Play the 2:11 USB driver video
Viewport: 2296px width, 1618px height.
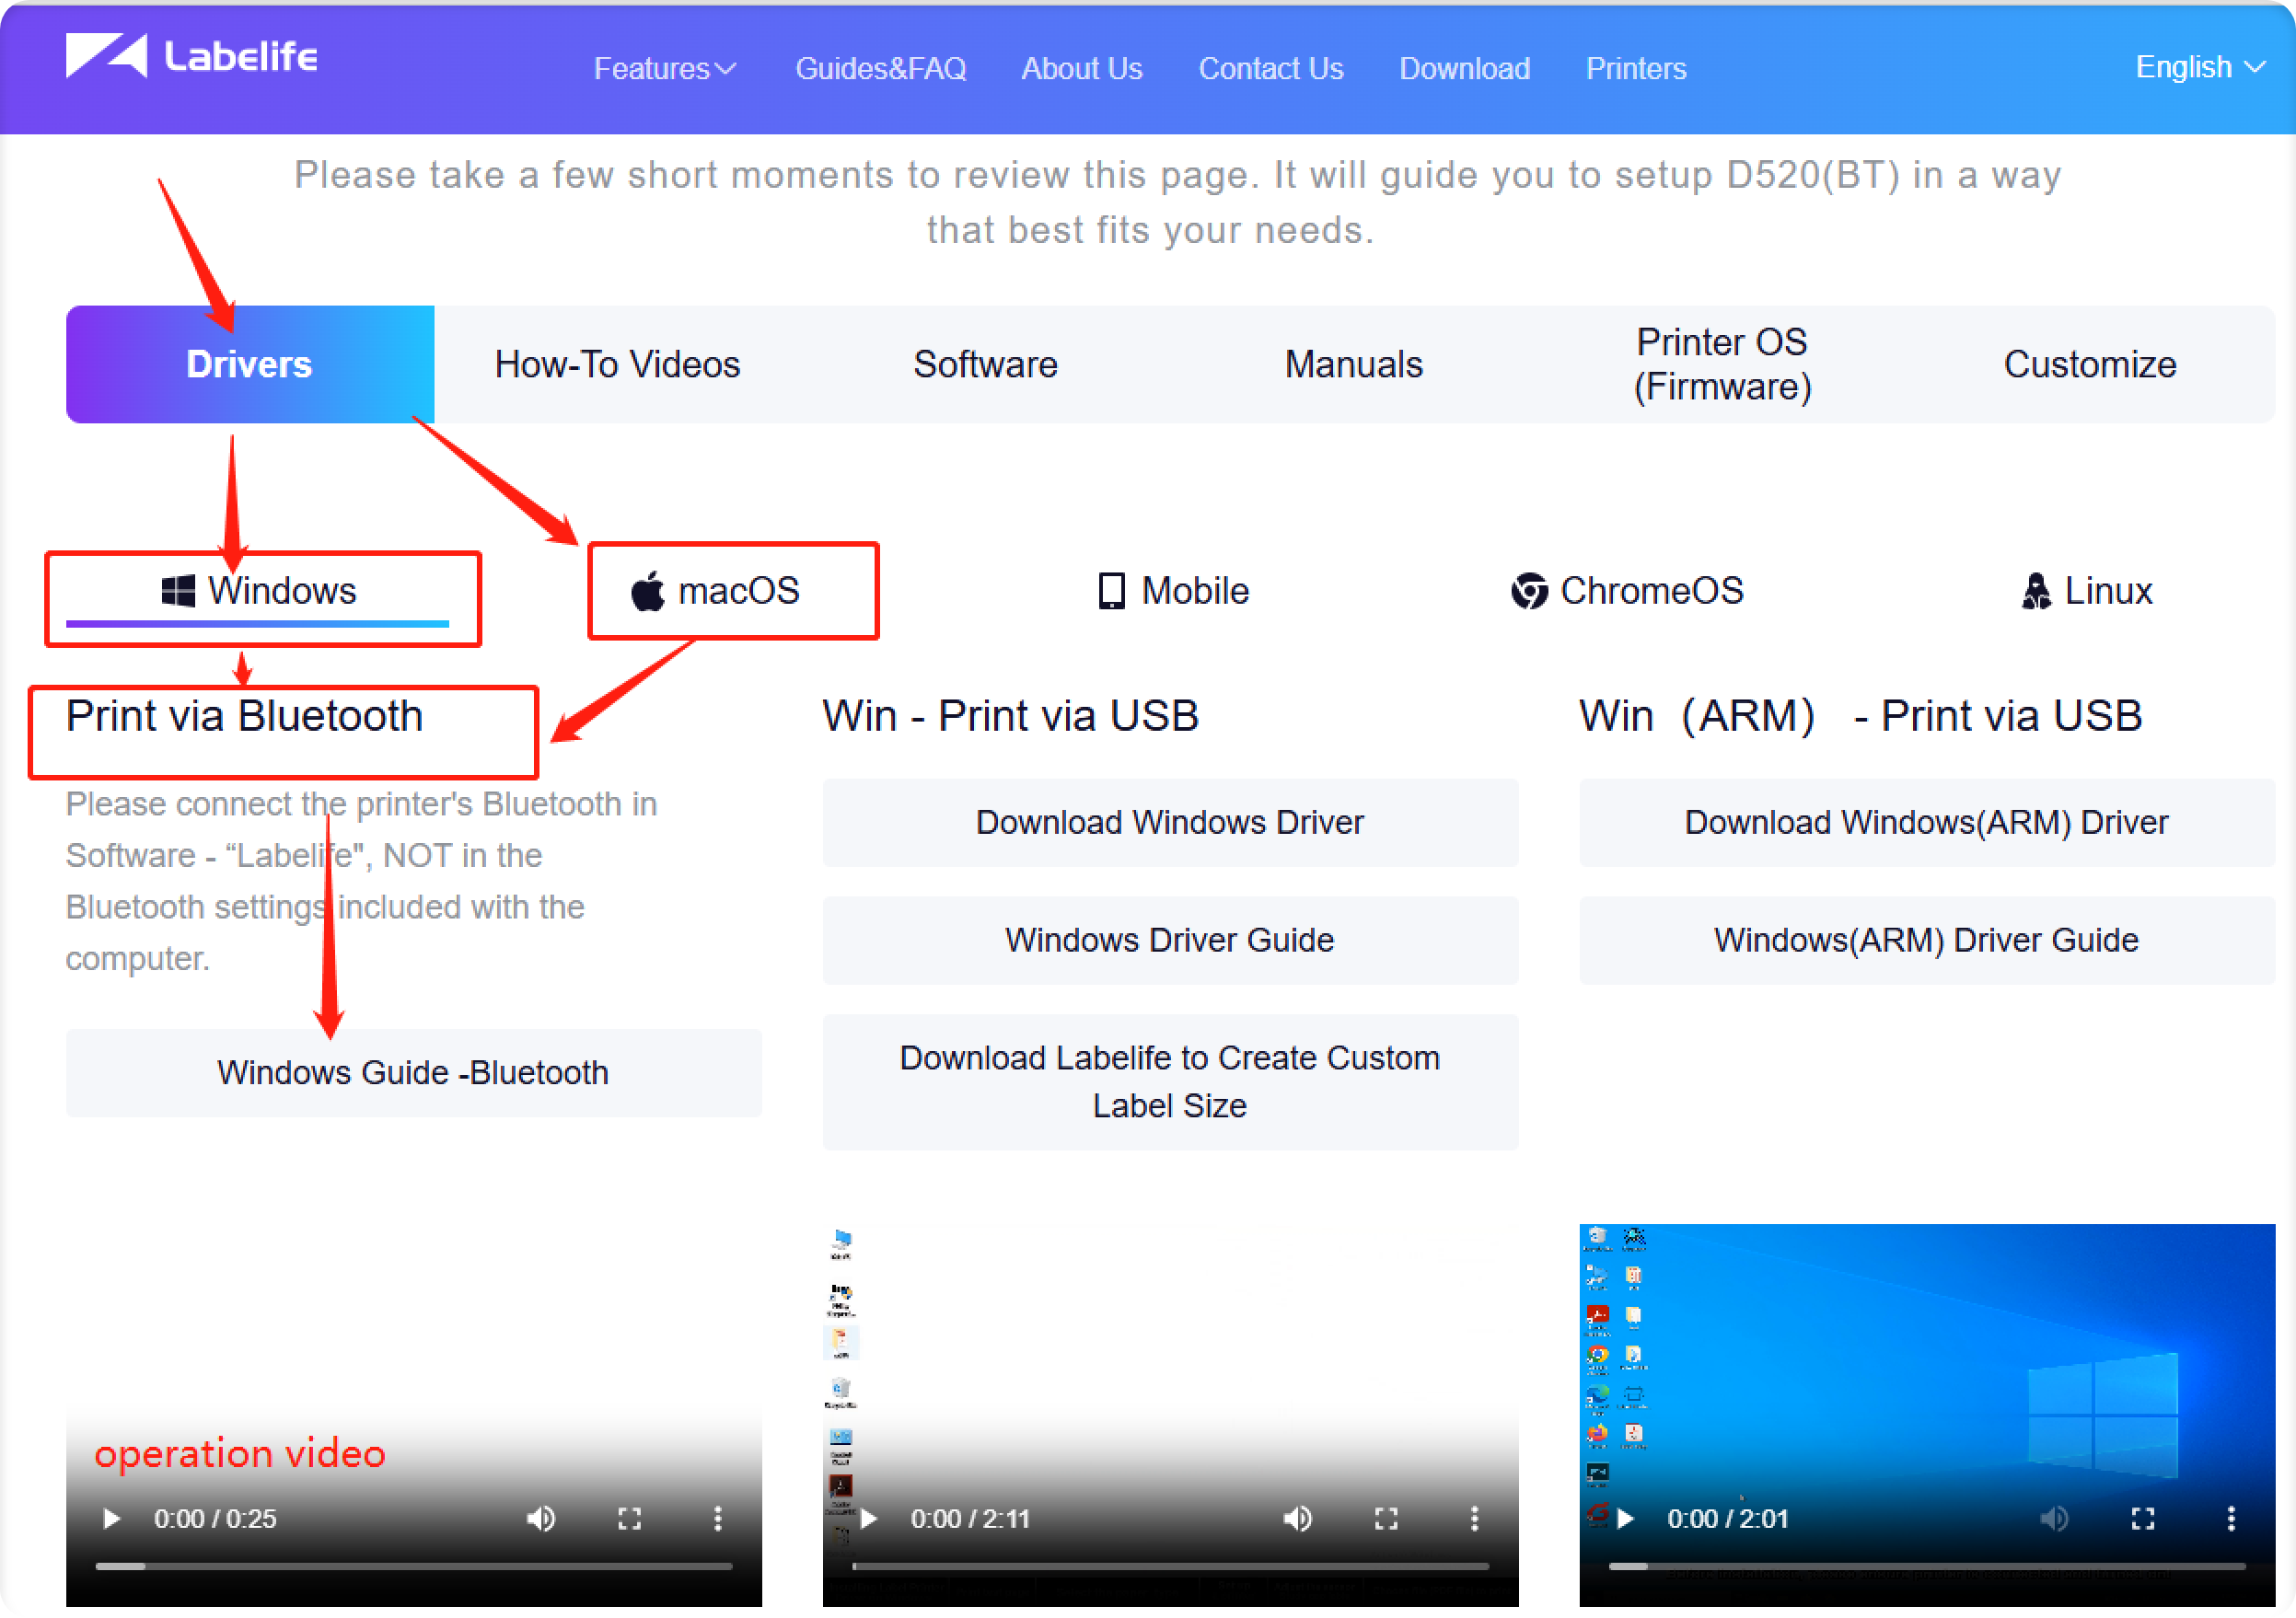(x=868, y=1520)
